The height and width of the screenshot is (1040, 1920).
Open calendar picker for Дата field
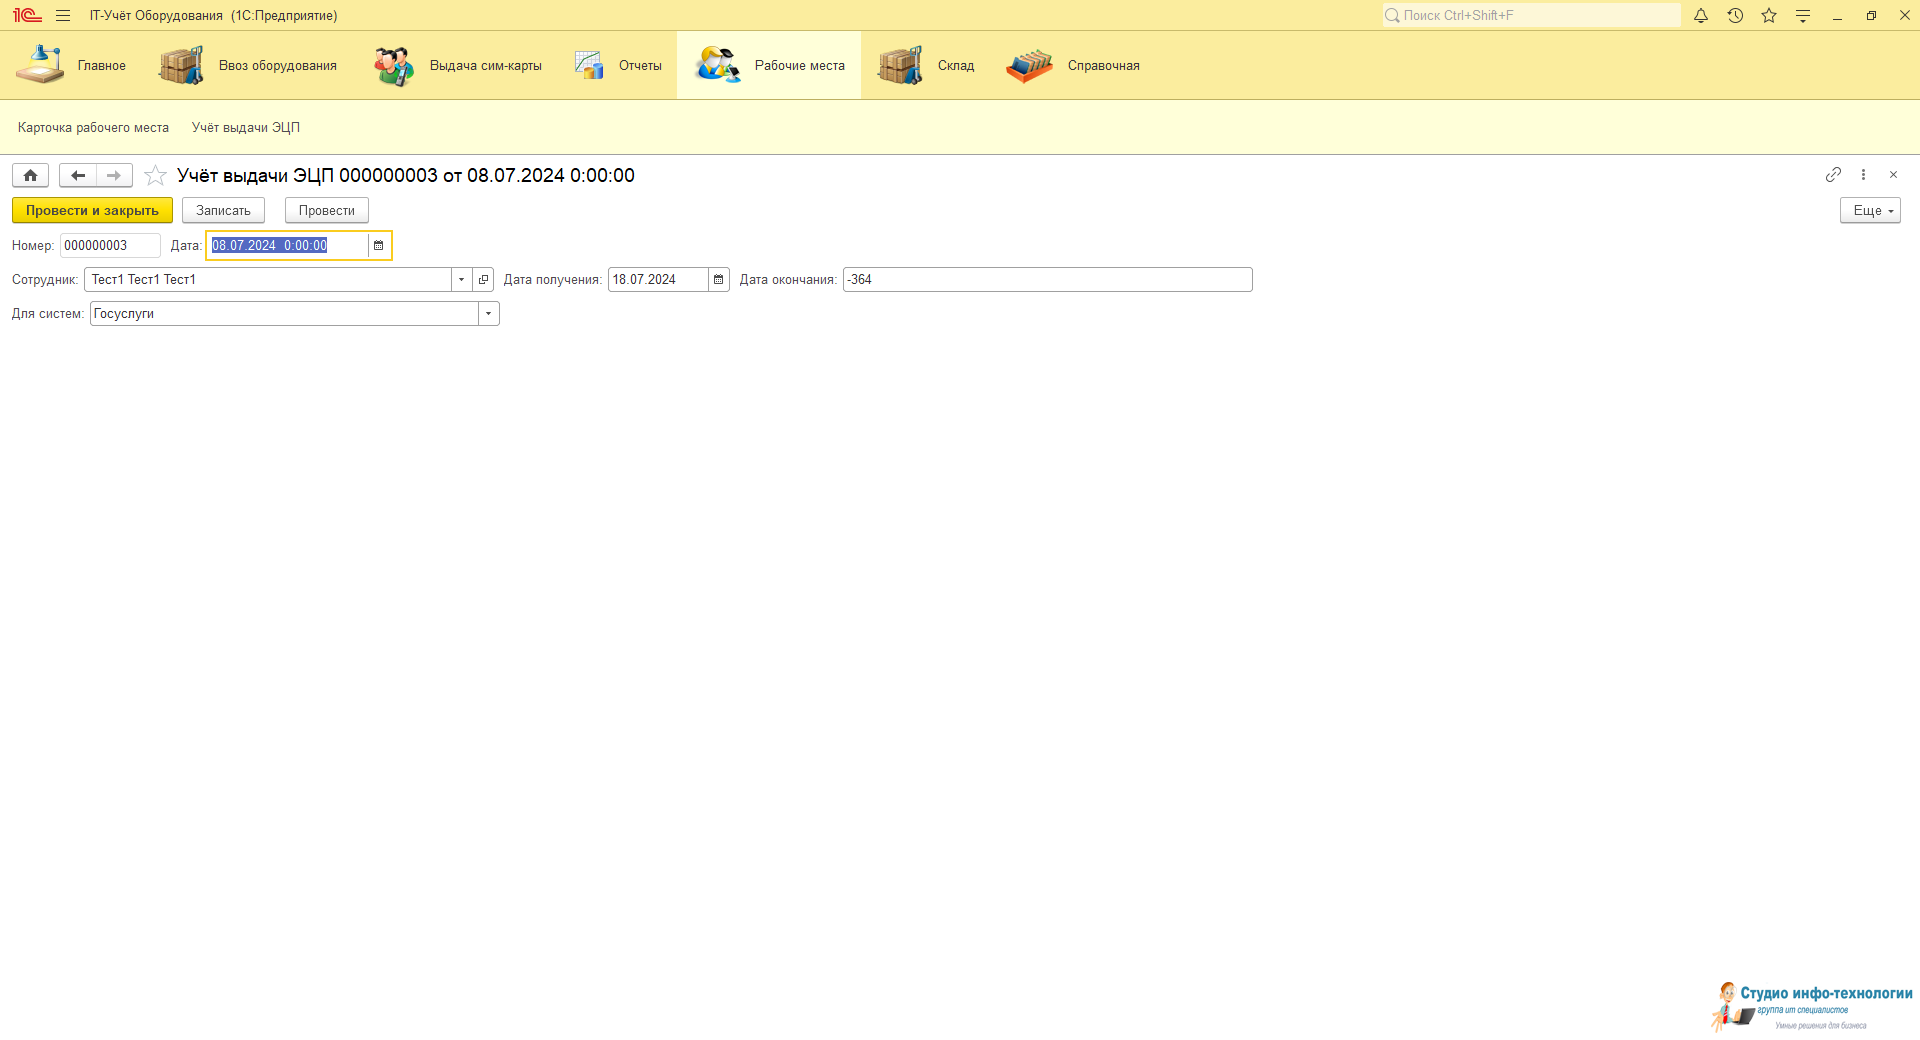point(379,246)
